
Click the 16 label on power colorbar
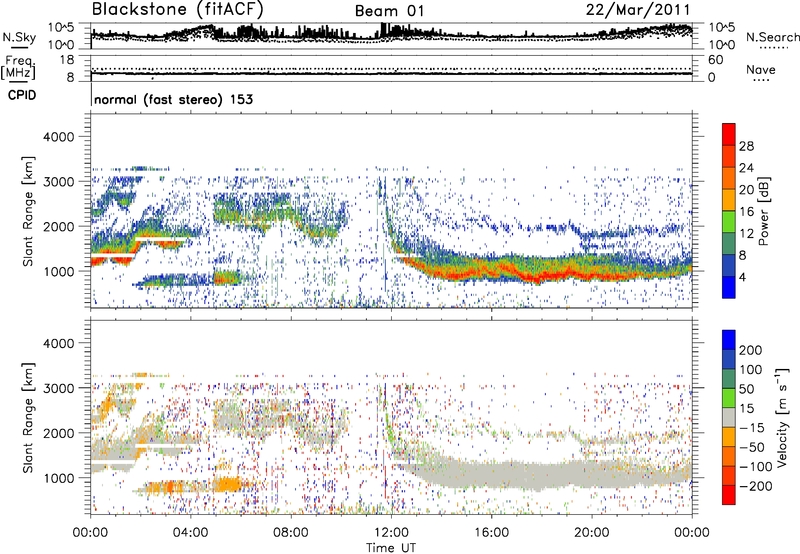point(746,212)
